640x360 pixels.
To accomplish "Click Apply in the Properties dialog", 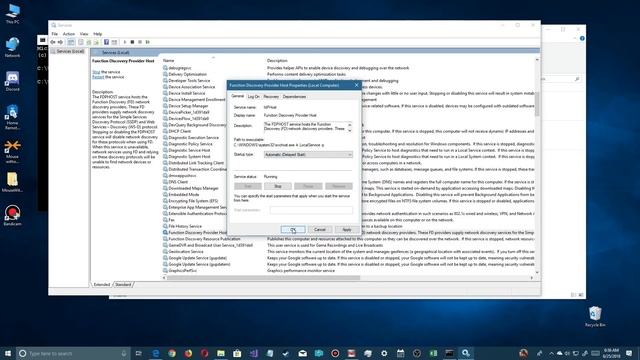I will 347,230.
